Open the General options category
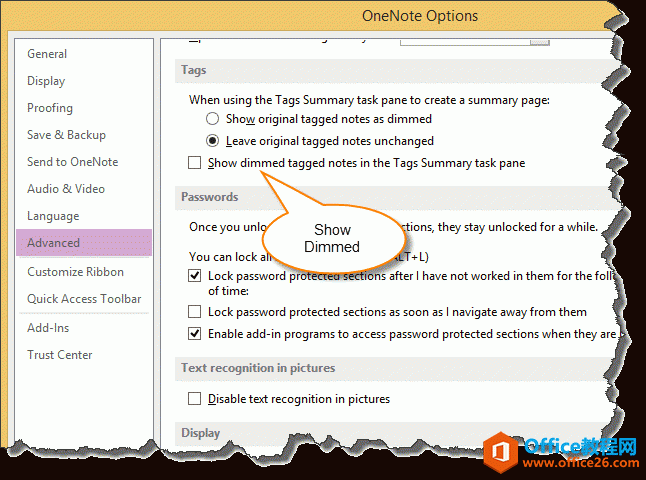646x480 pixels. click(x=47, y=54)
